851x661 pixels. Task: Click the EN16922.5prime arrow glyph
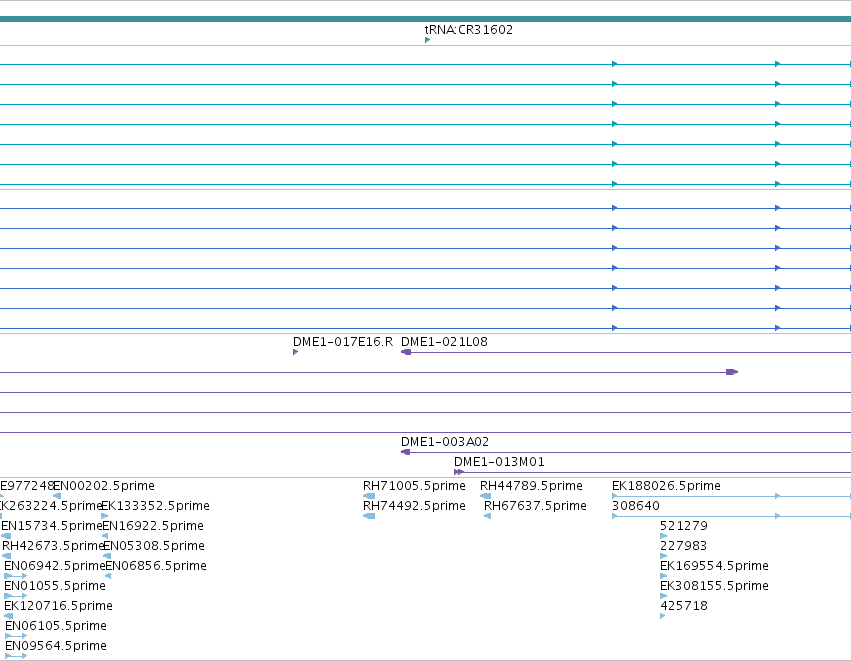pyautogui.click(x=105, y=536)
